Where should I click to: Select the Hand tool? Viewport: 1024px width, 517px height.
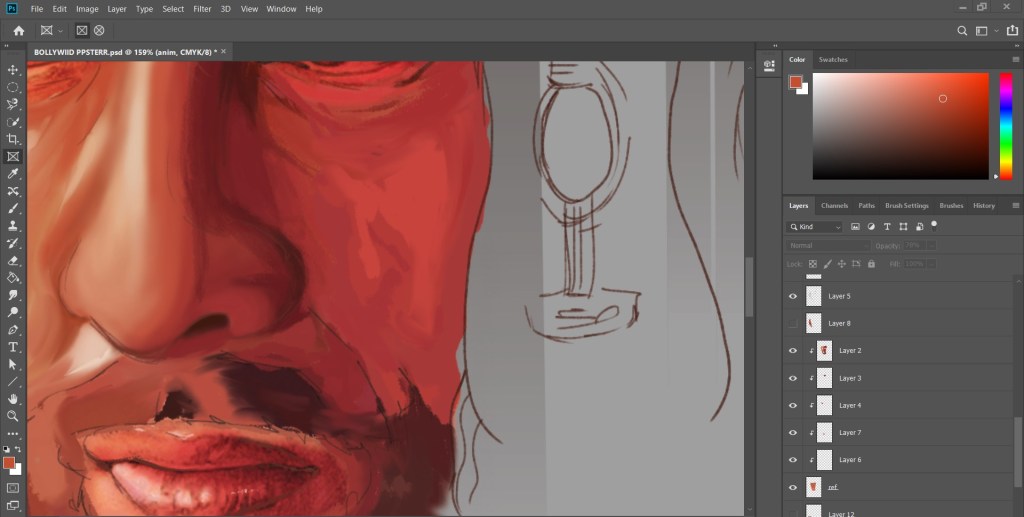click(x=13, y=399)
